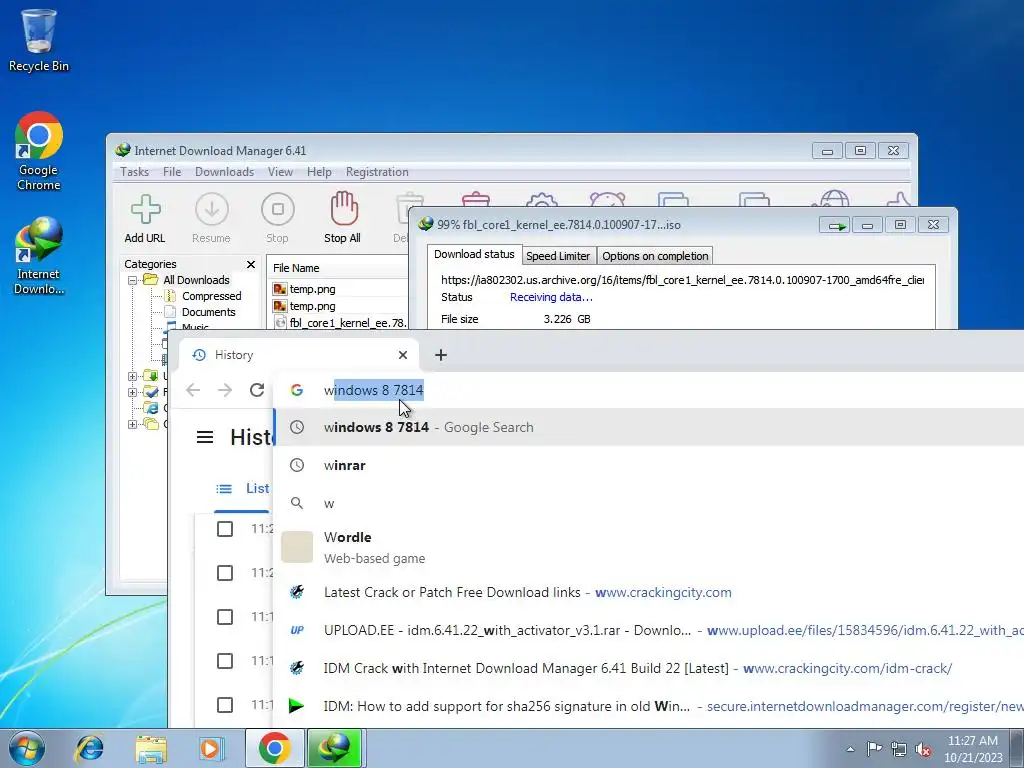This screenshot has width=1024, height=768.
Task: Click the Chrome address bar text
Action: (374, 390)
